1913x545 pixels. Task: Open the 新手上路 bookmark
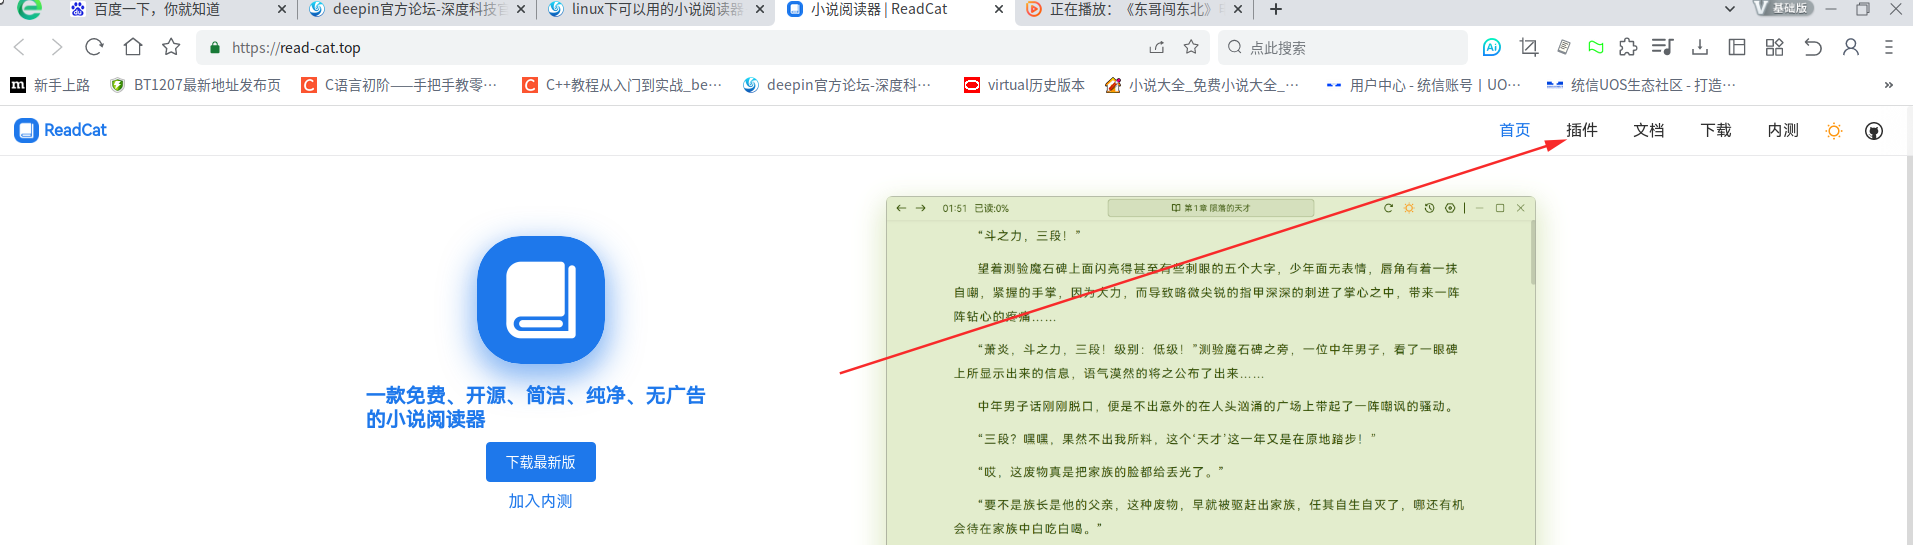click(x=50, y=85)
